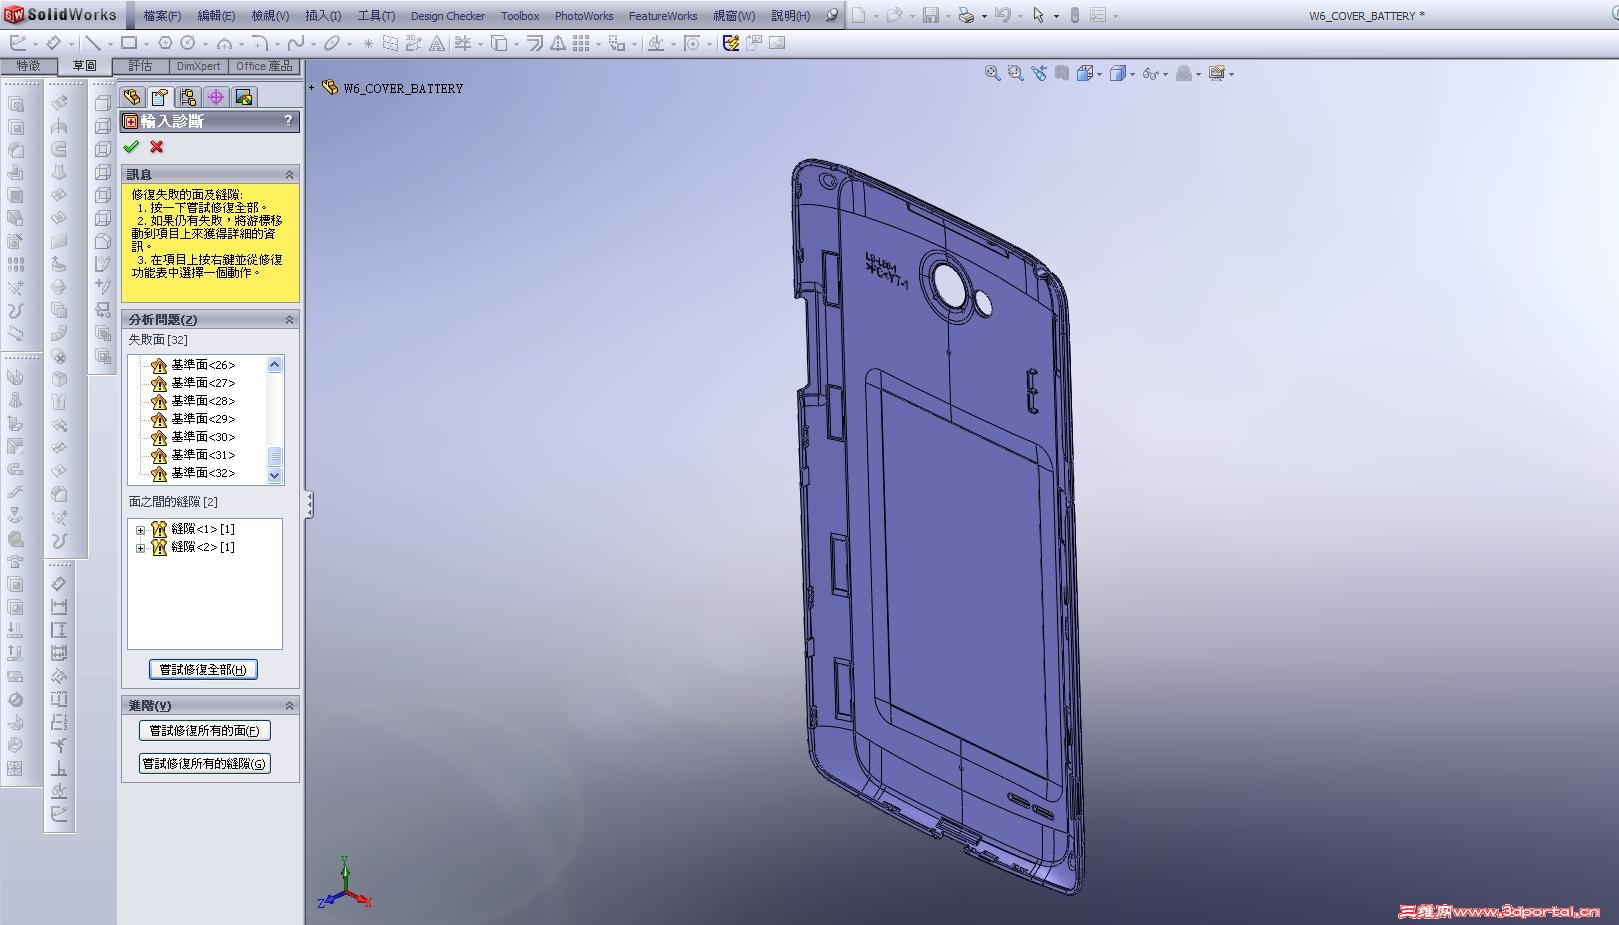Screen dimensions: 1619x925
Task: Click the Hide/Show Items glasses icon
Action: (x=1151, y=73)
